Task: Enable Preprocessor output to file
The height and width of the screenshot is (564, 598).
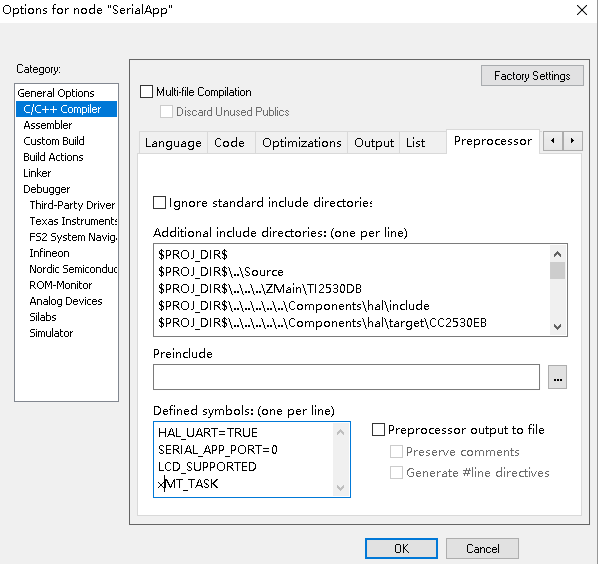Action: [378, 430]
